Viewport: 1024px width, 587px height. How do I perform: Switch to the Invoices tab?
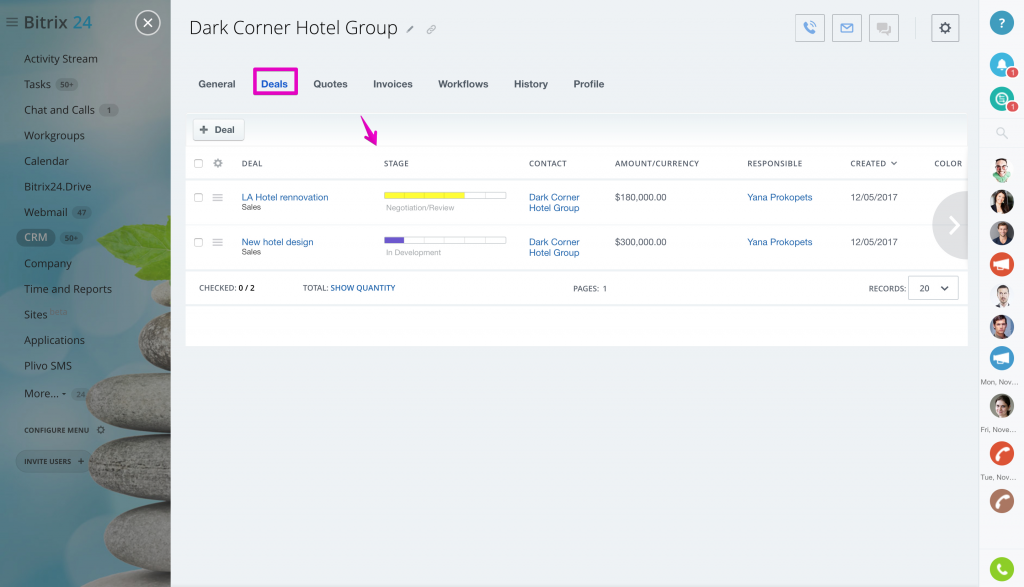tap(392, 84)
